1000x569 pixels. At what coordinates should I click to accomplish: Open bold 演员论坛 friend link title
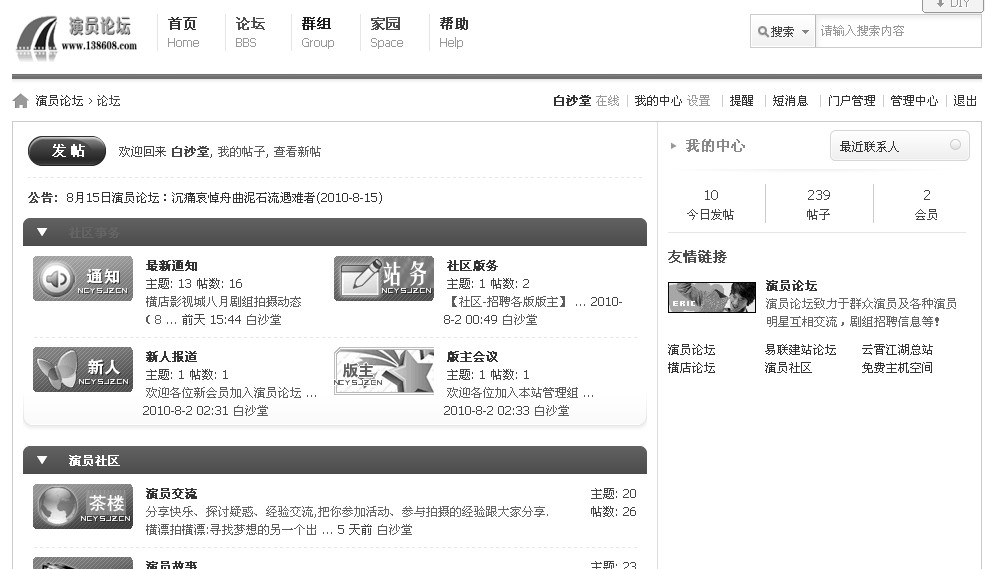tap(791, 286)
